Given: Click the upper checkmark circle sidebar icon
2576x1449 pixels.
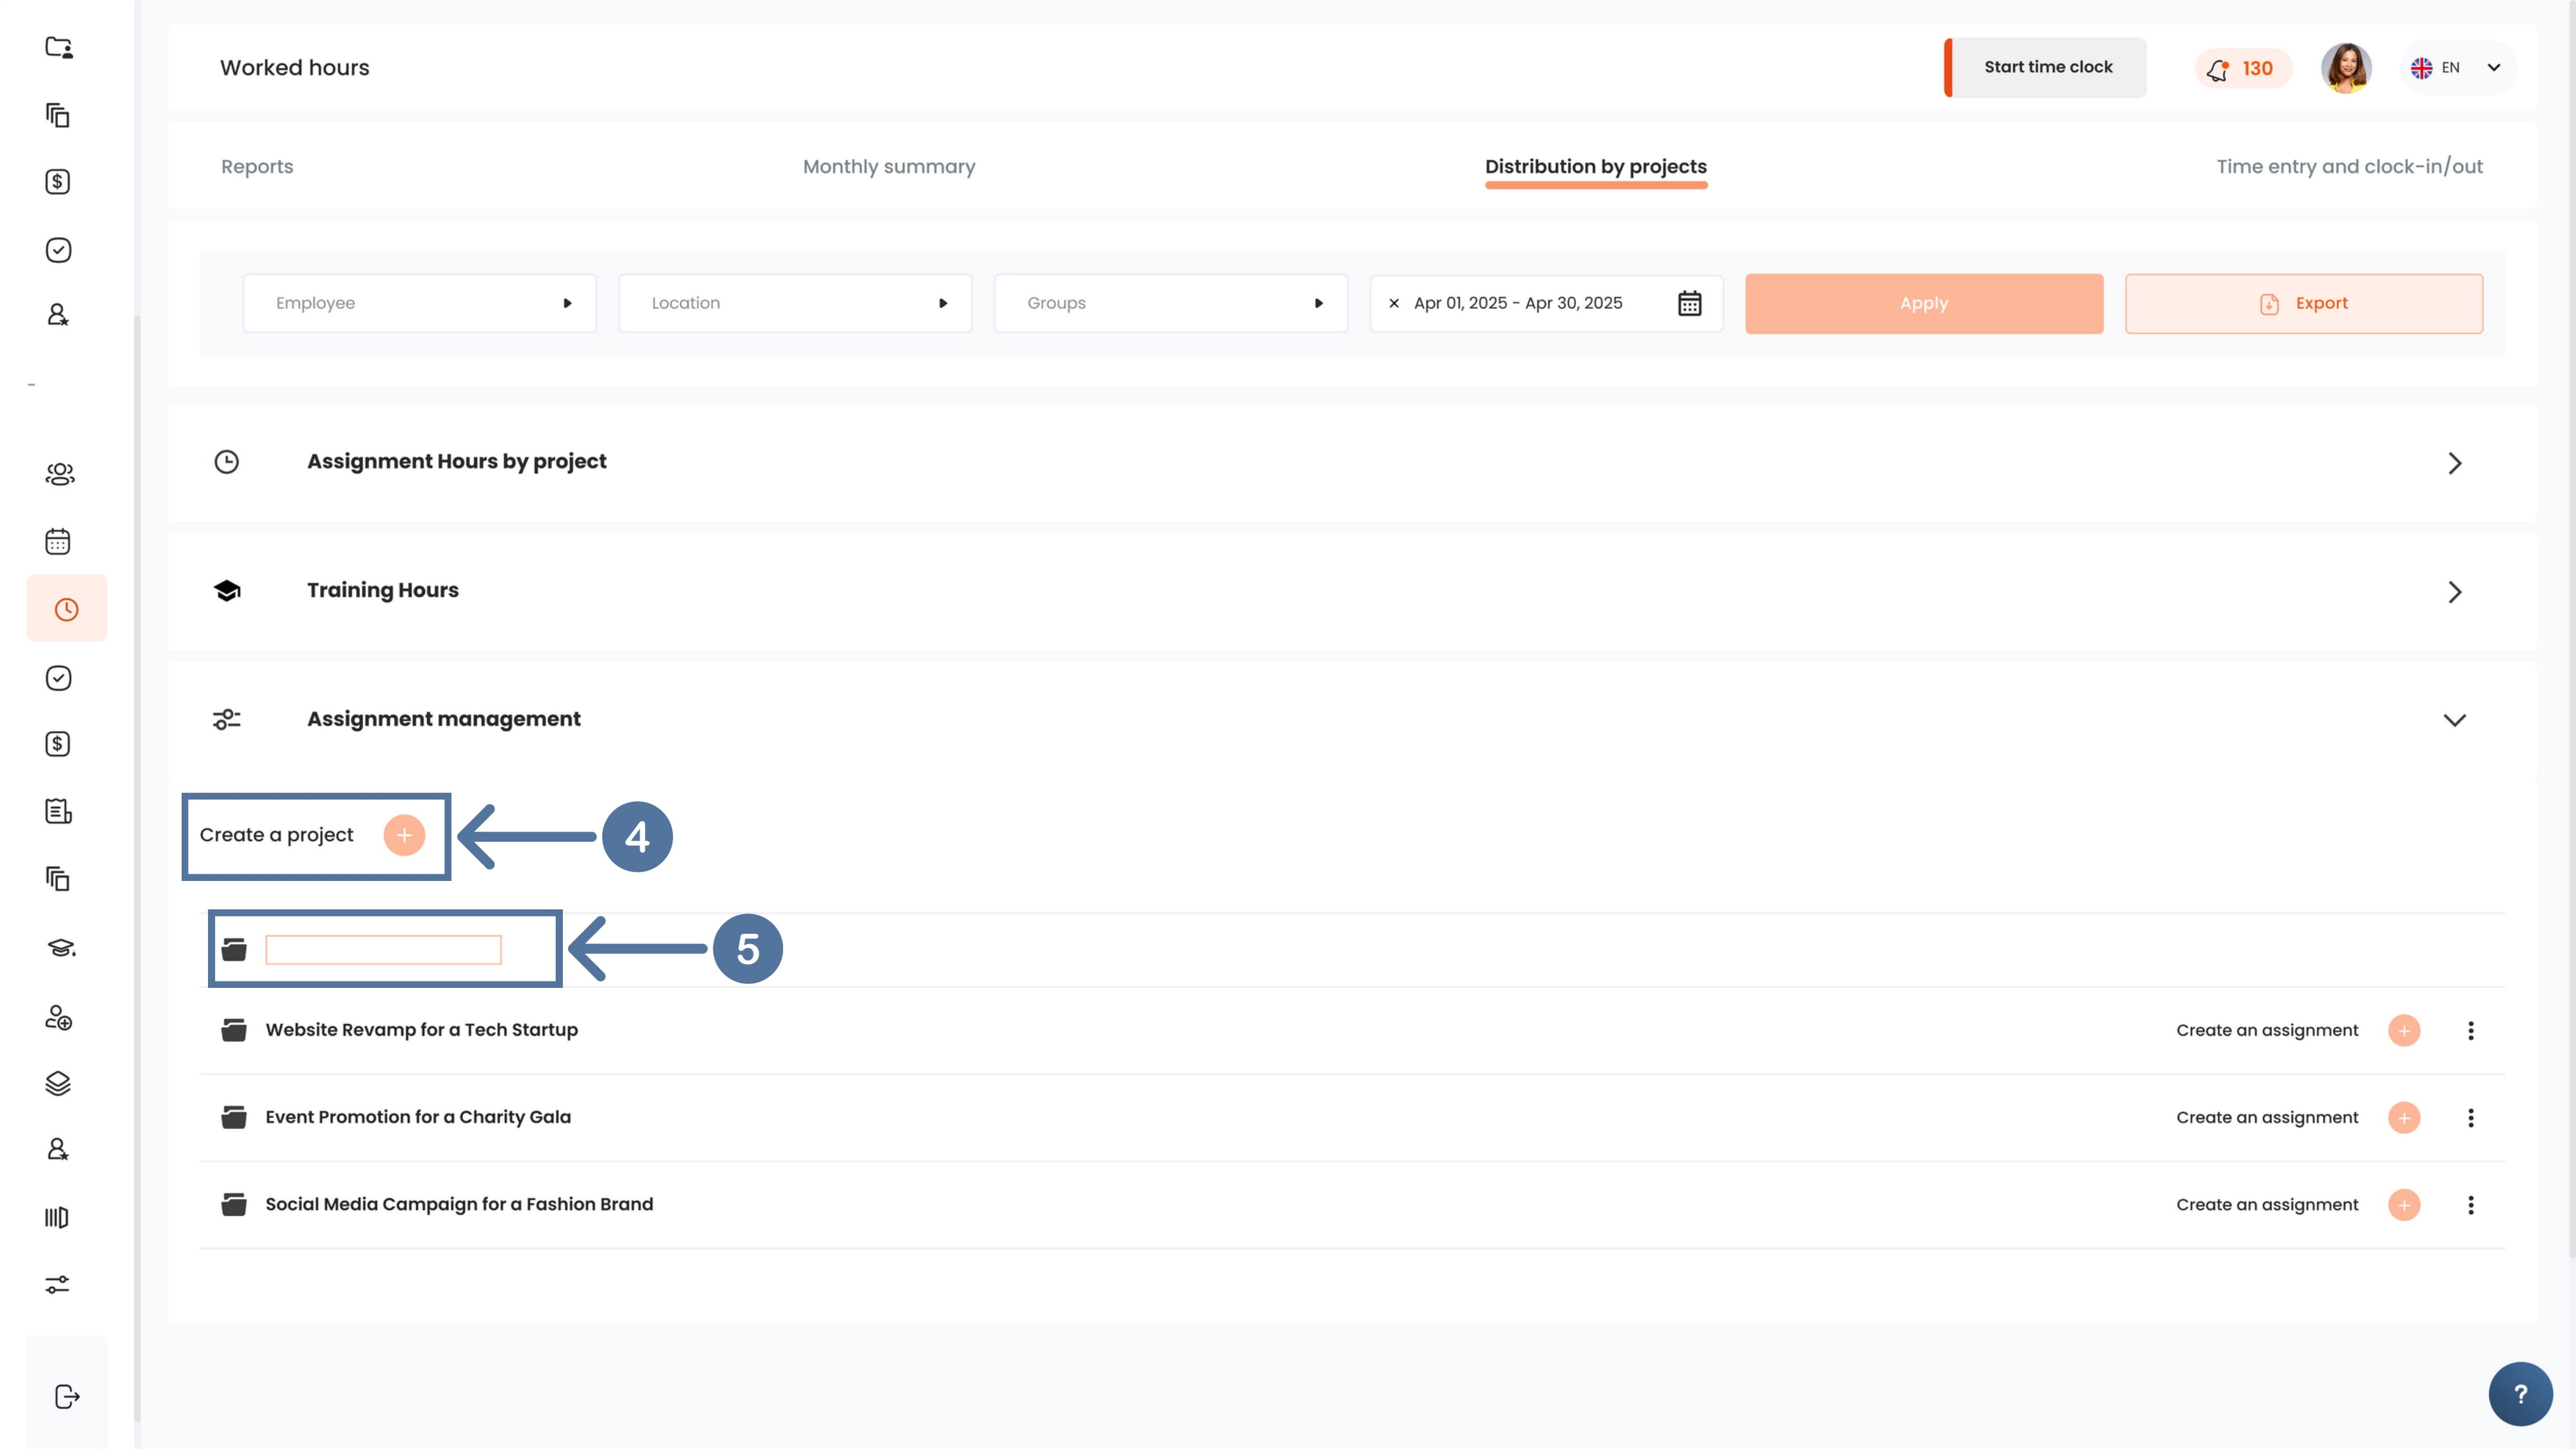Looking at the screenshot, I should click(x=58, y=250).
